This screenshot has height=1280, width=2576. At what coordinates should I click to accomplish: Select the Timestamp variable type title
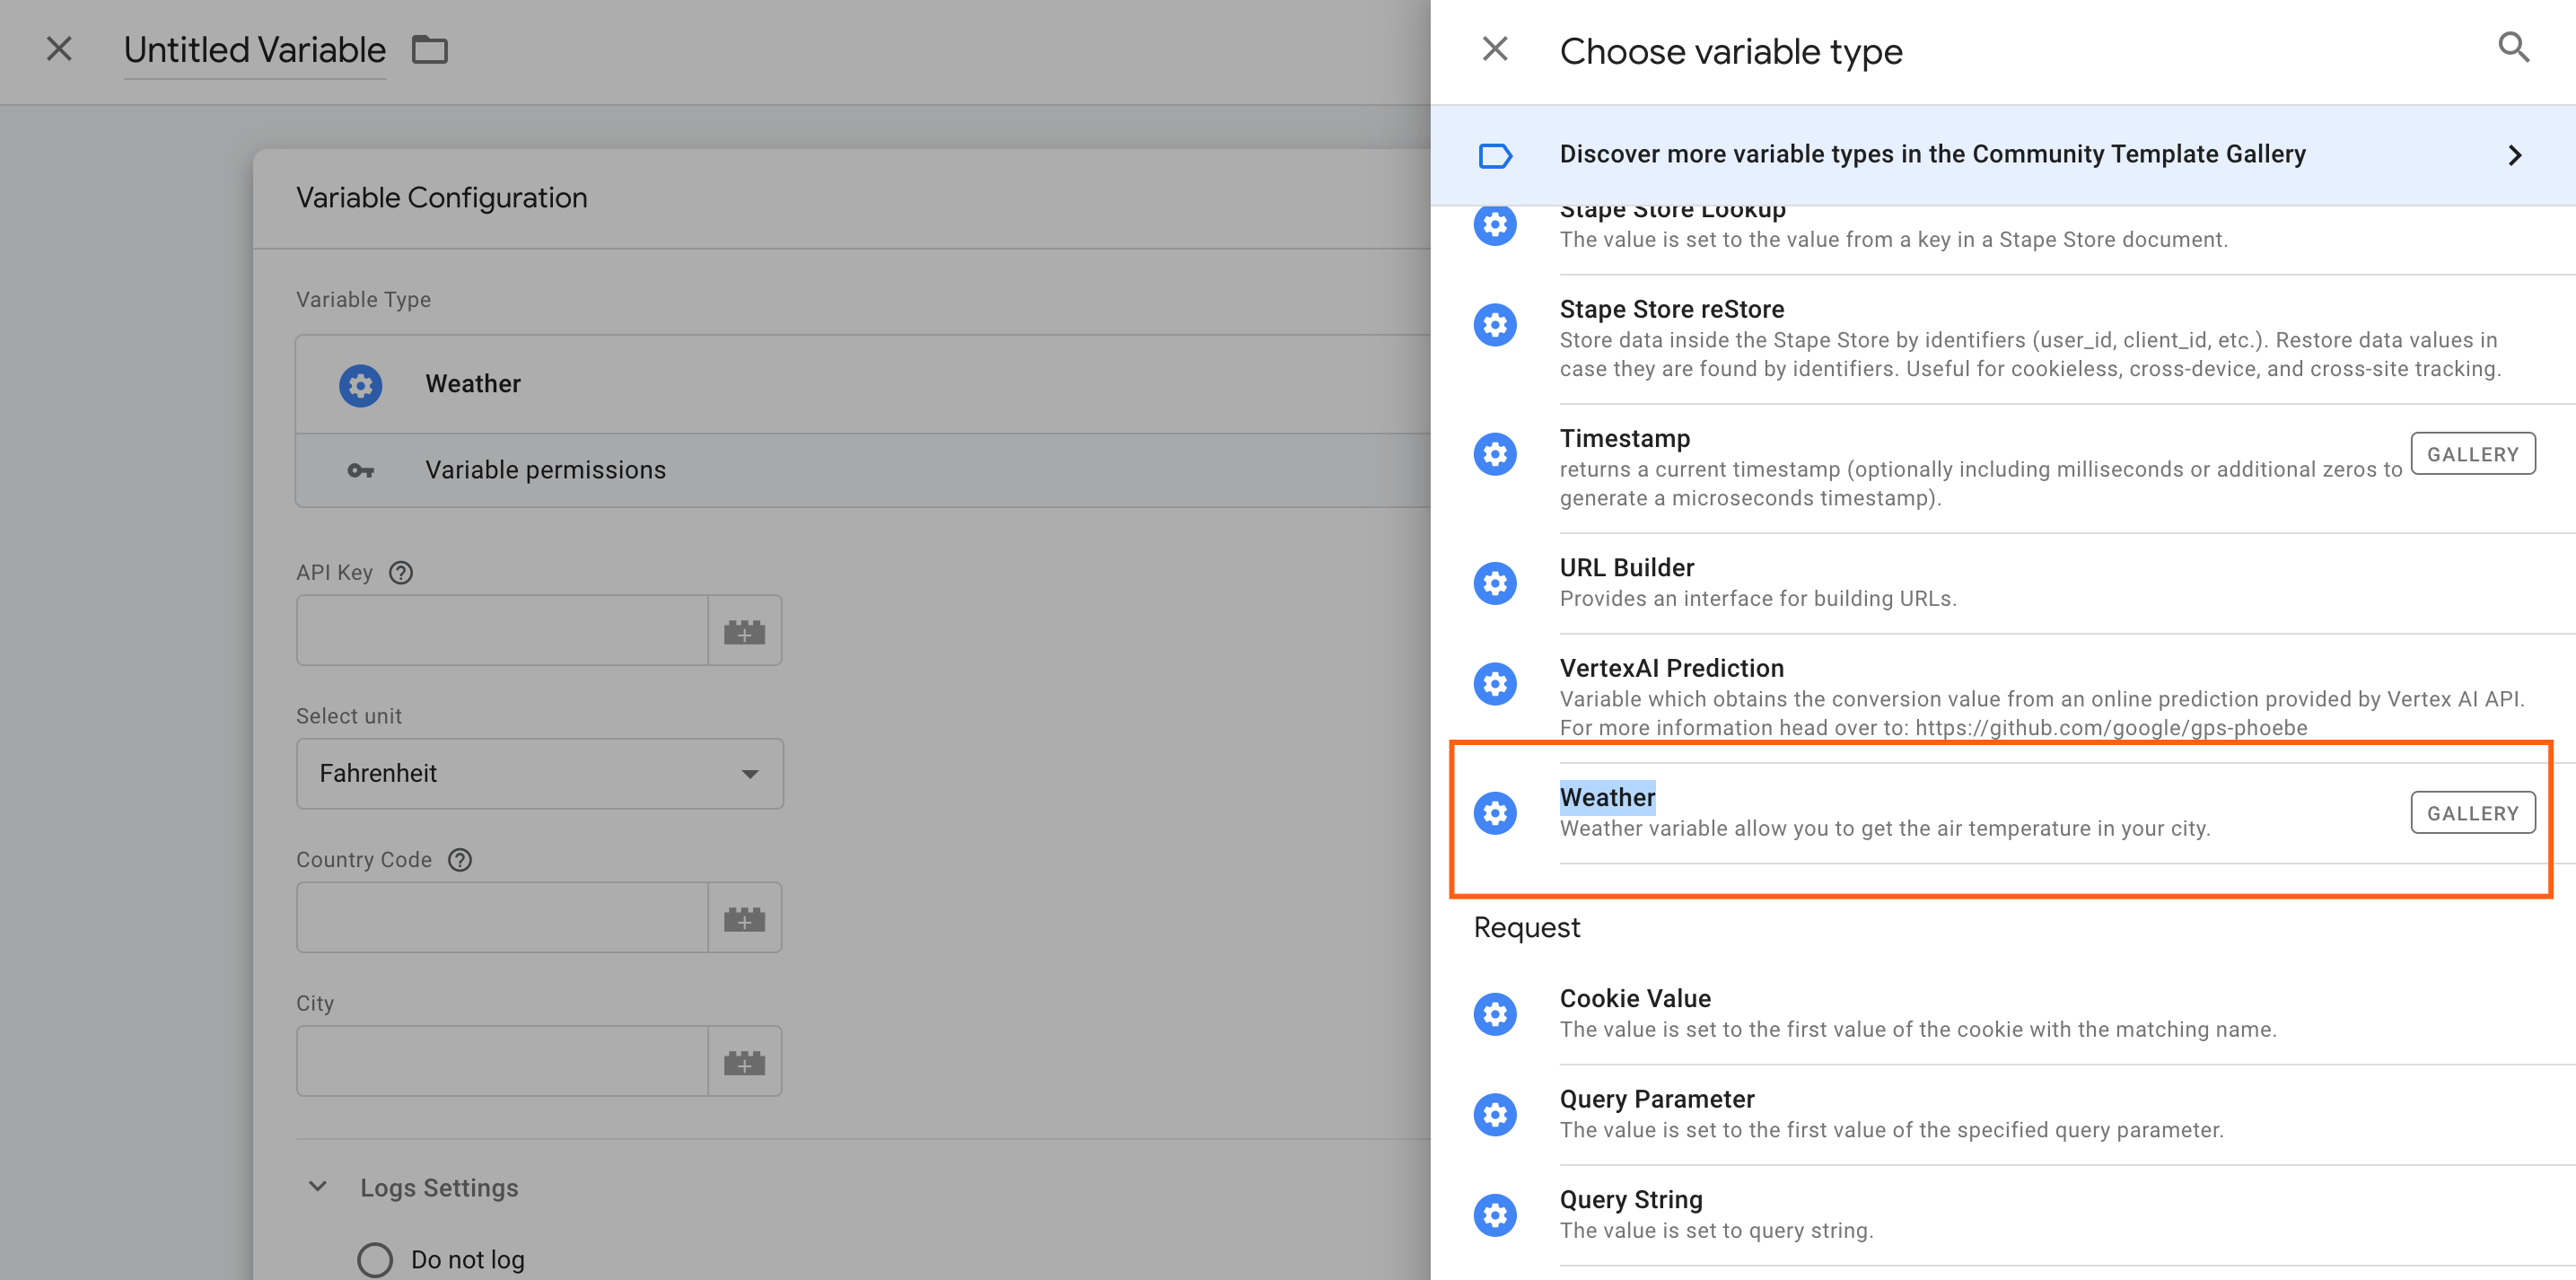click(x=1624, y=438)
